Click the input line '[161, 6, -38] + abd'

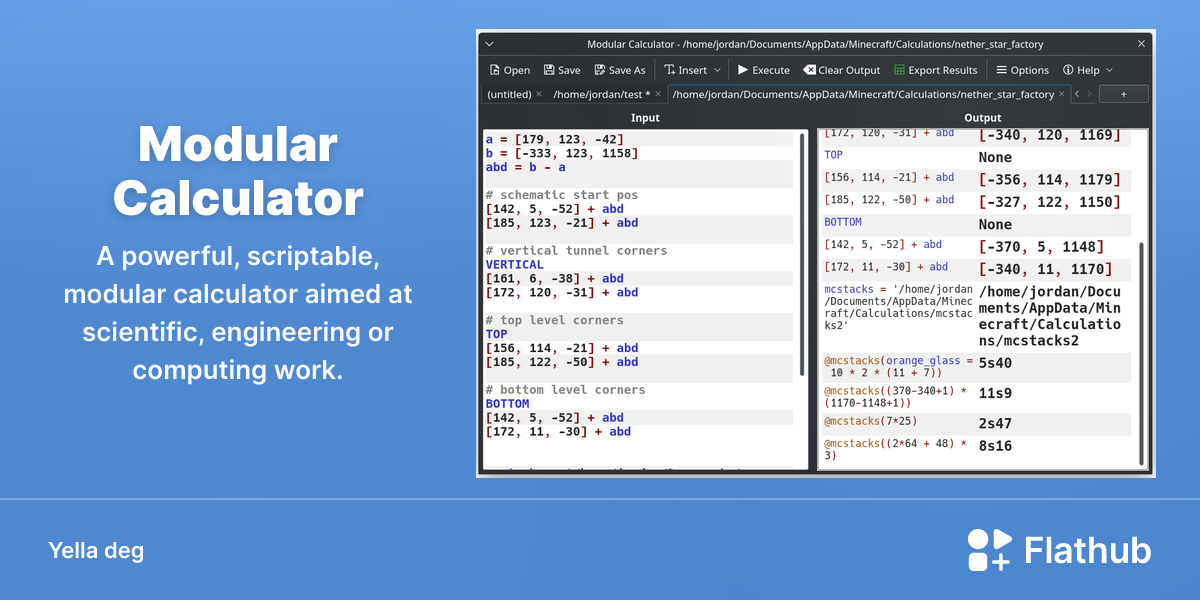(554, 279)
